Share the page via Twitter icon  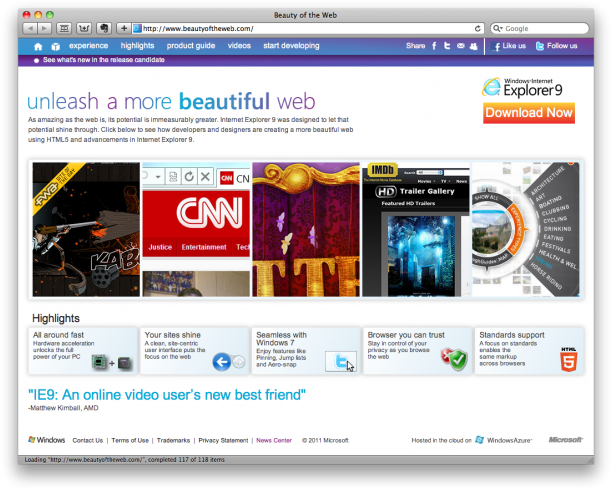[x=447, y=46]
